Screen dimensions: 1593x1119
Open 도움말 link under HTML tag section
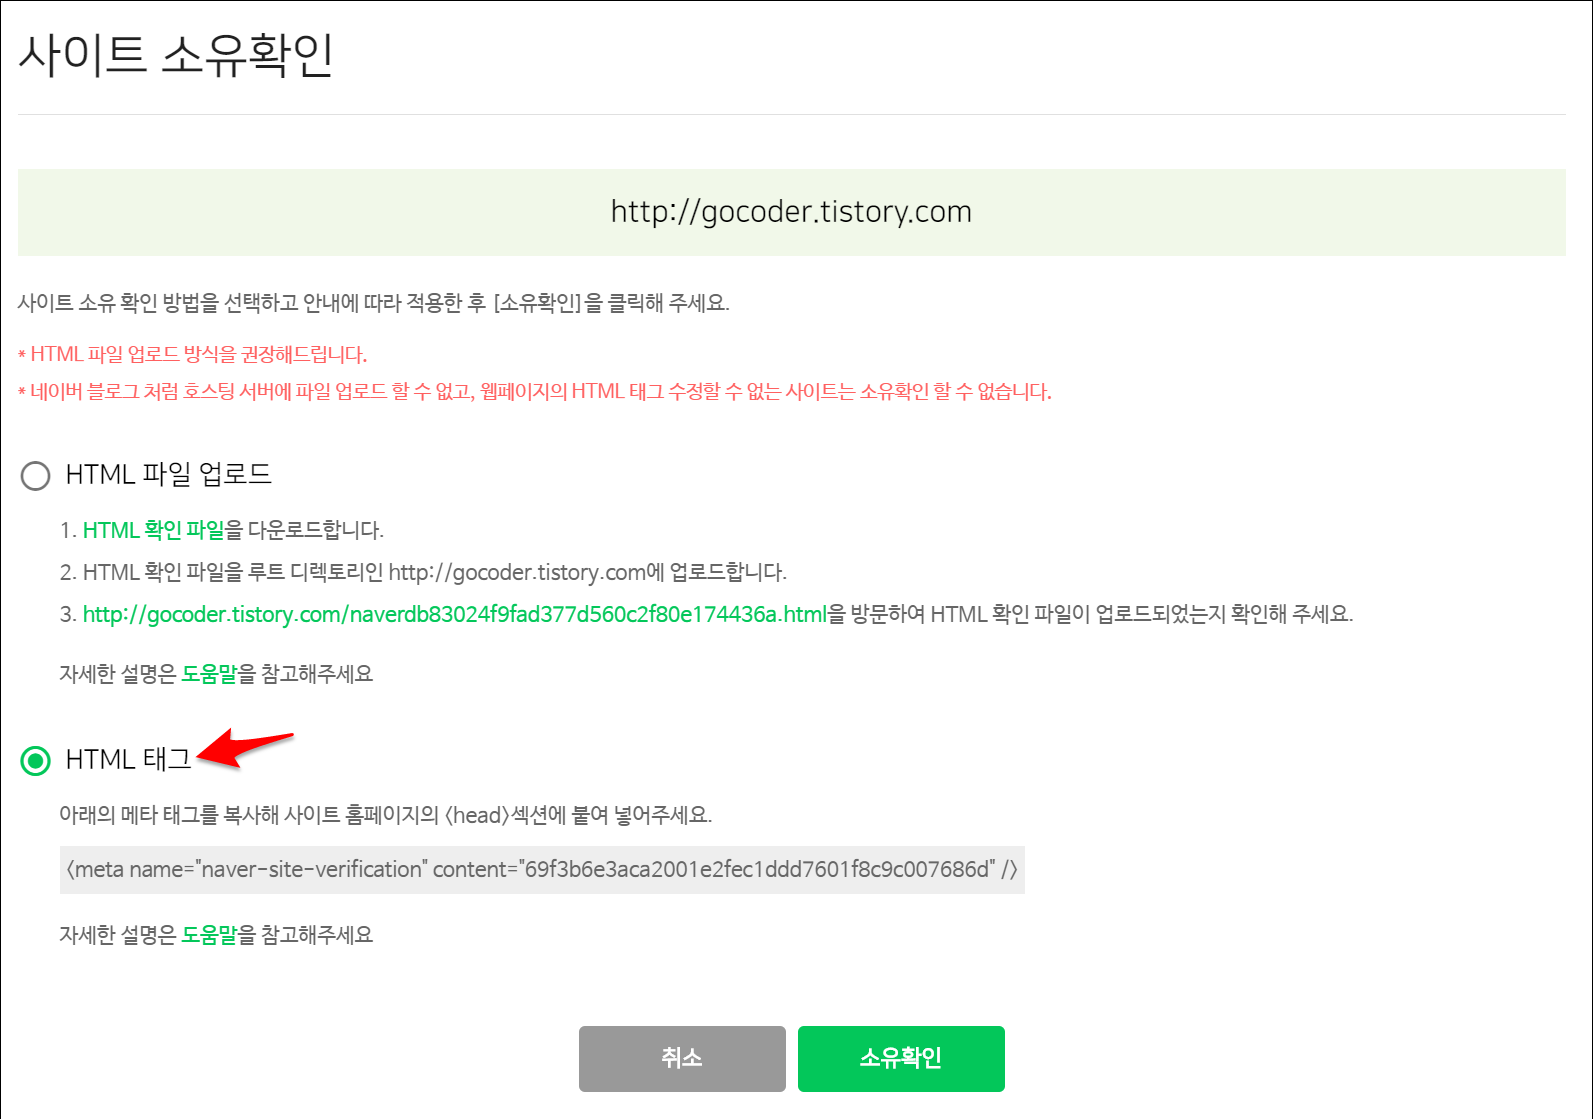click(209, 935)
